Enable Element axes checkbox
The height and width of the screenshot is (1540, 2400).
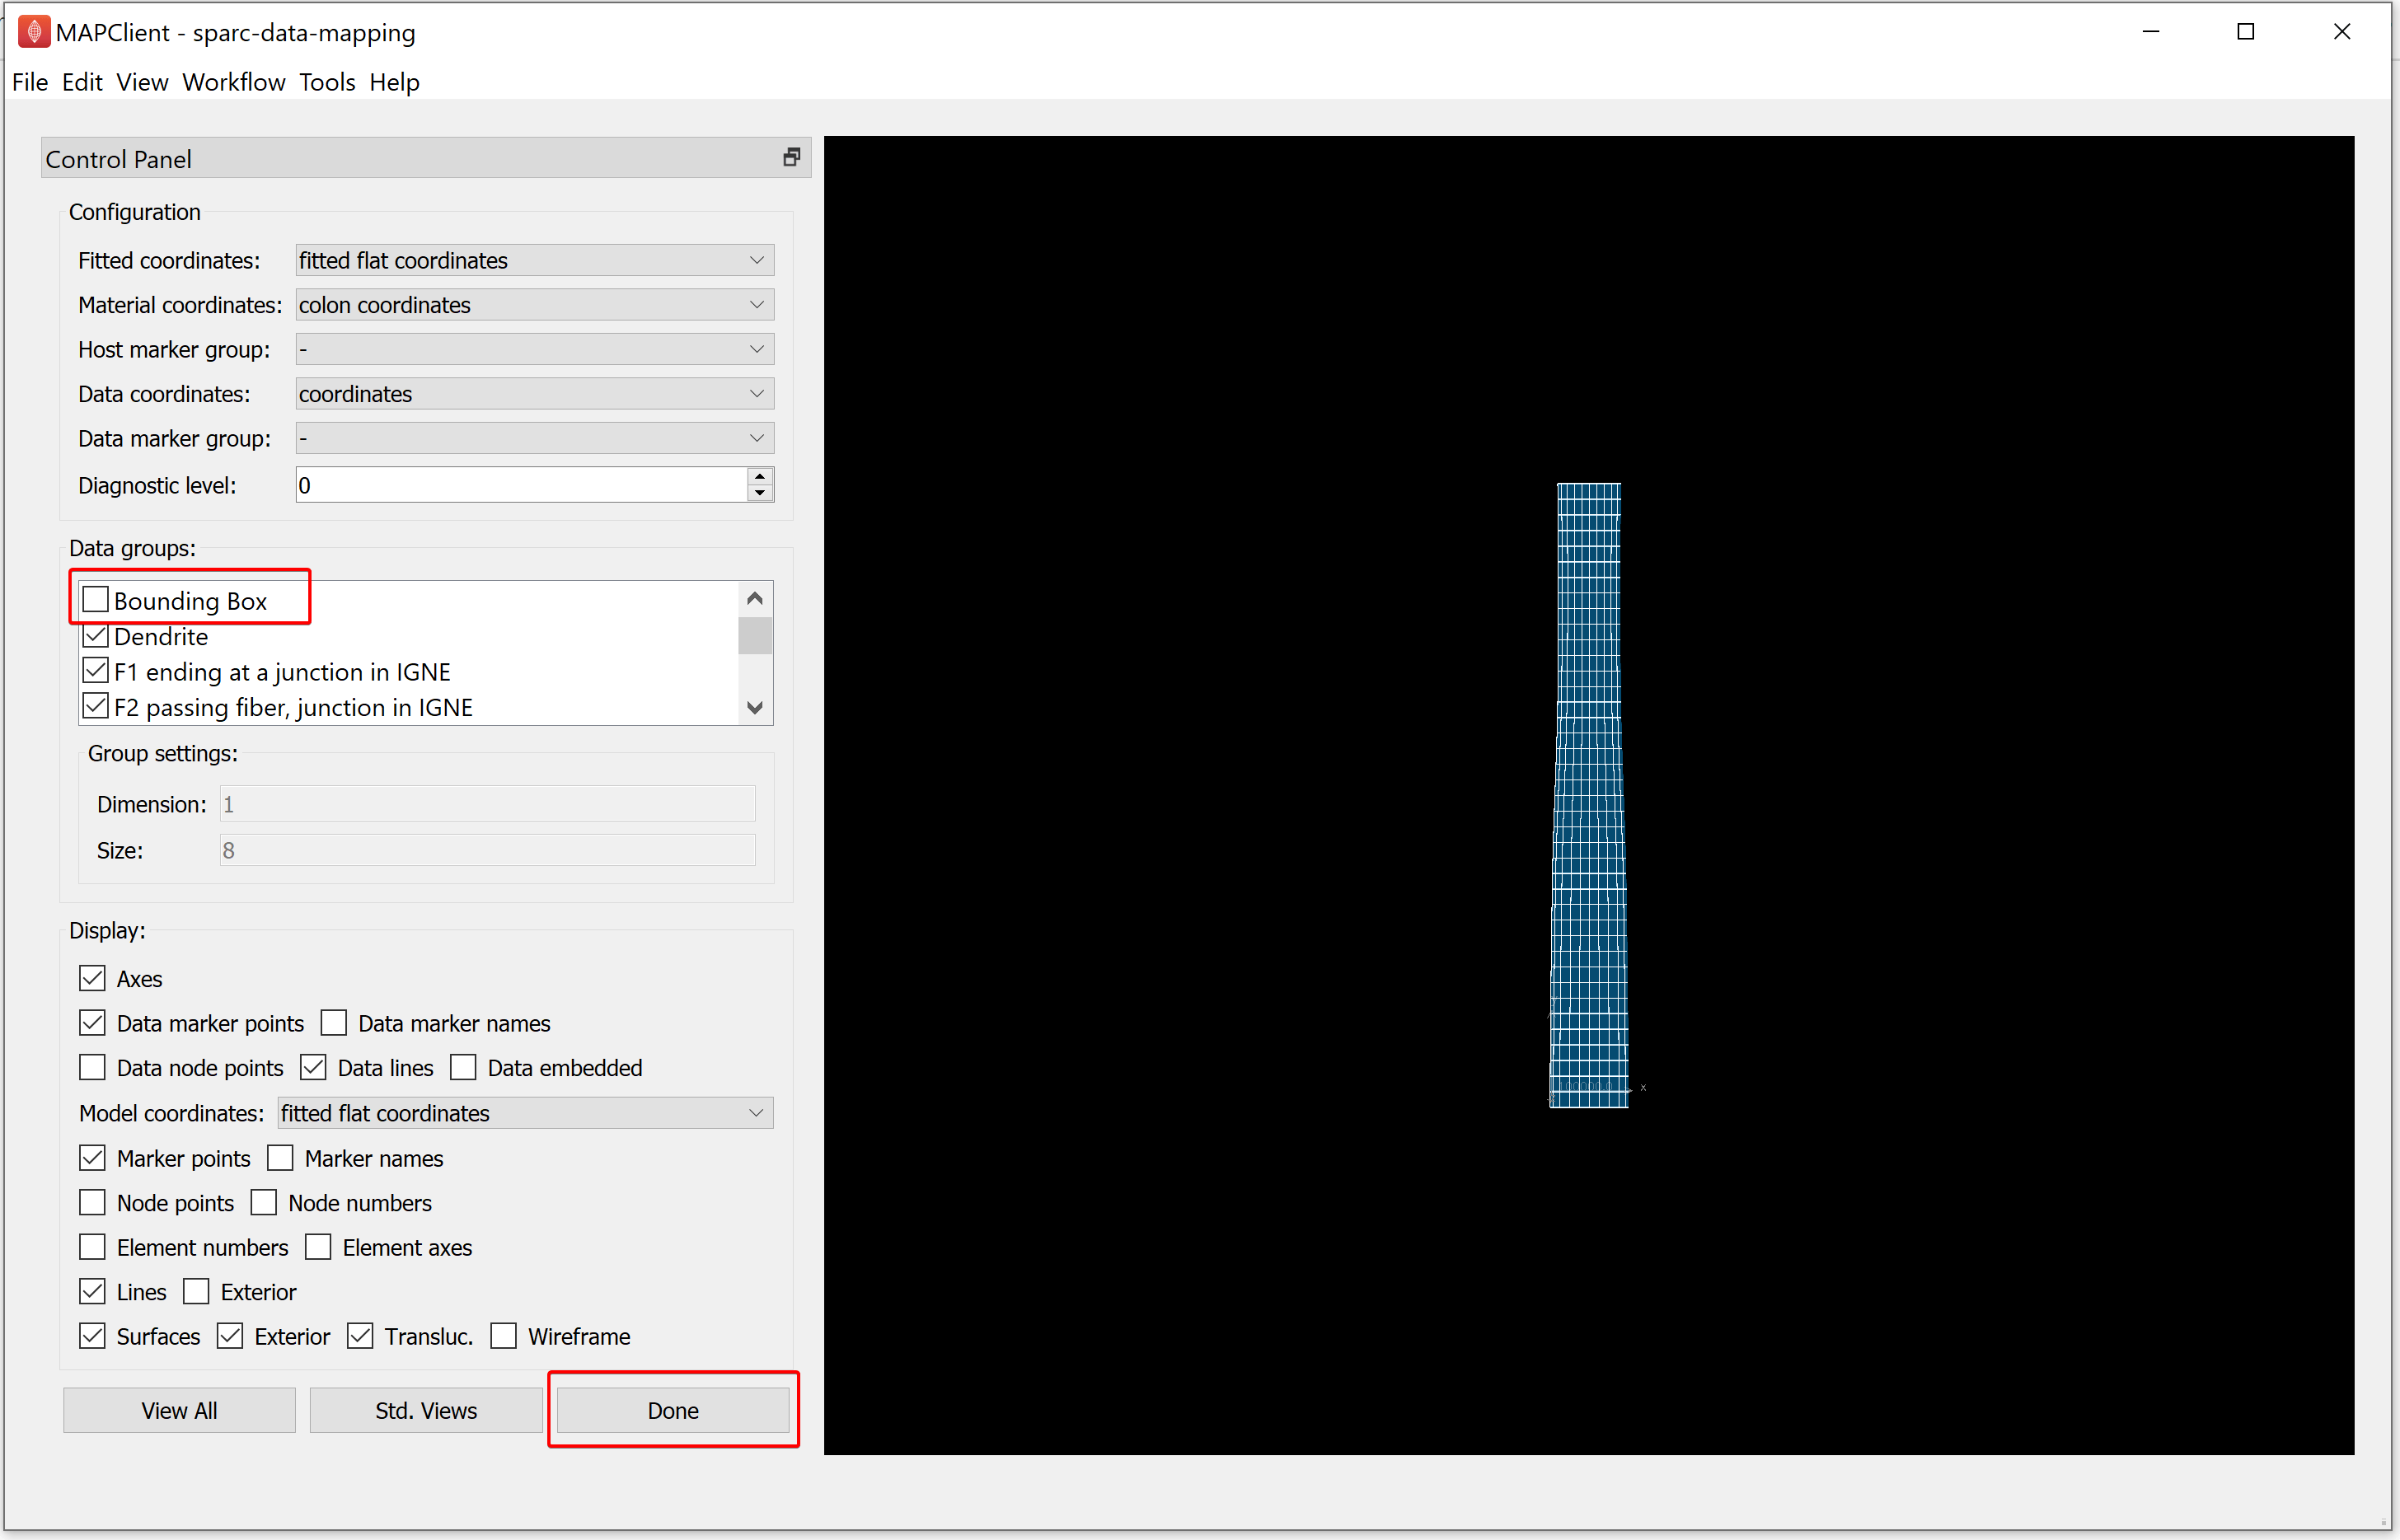(x=318, y=1247)
